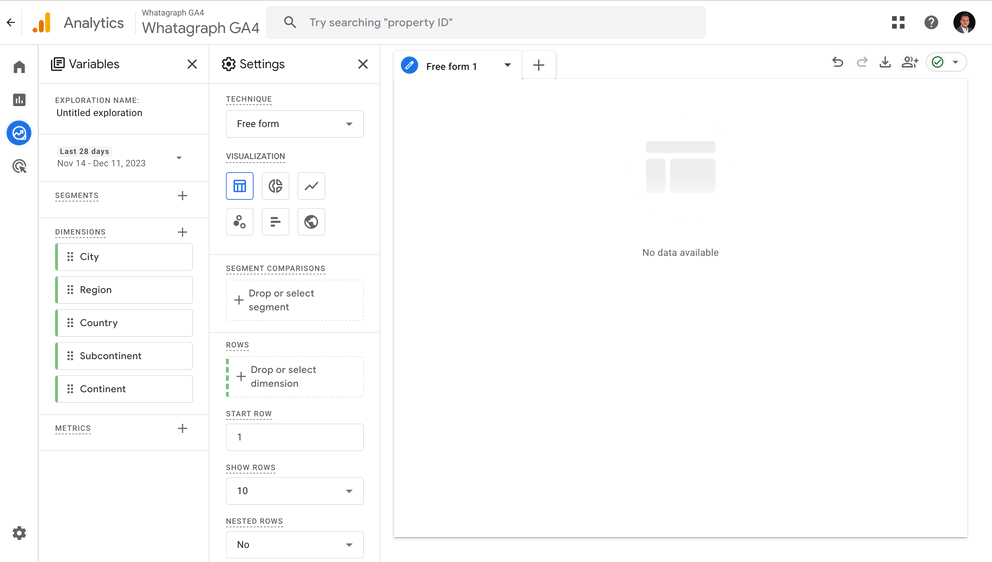This screenshot has width=992, height=562.
Task: Click the Start row input field
Action: point(295,437)
